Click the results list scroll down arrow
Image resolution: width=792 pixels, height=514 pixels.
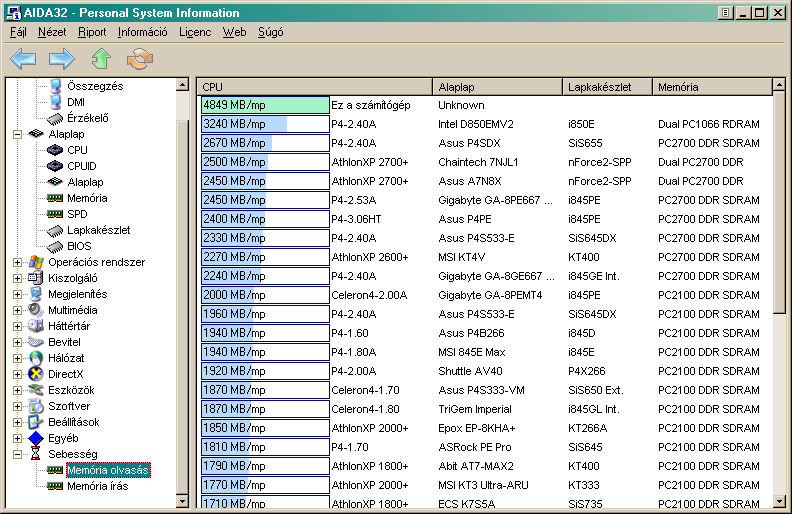(x=779, y=501)
